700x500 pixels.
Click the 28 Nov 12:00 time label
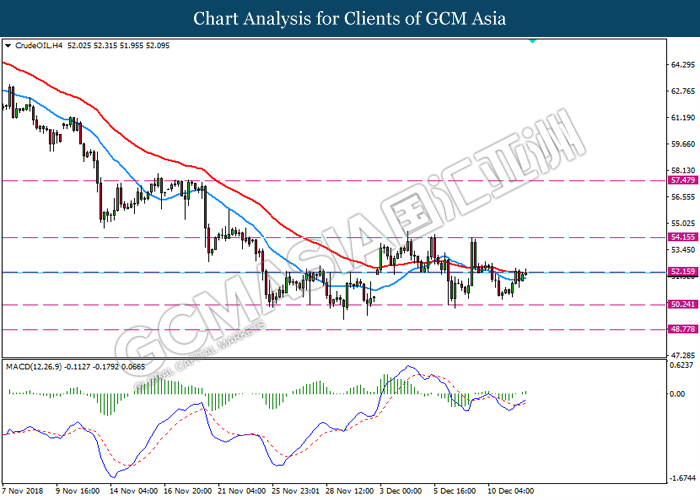click(350, 491)
